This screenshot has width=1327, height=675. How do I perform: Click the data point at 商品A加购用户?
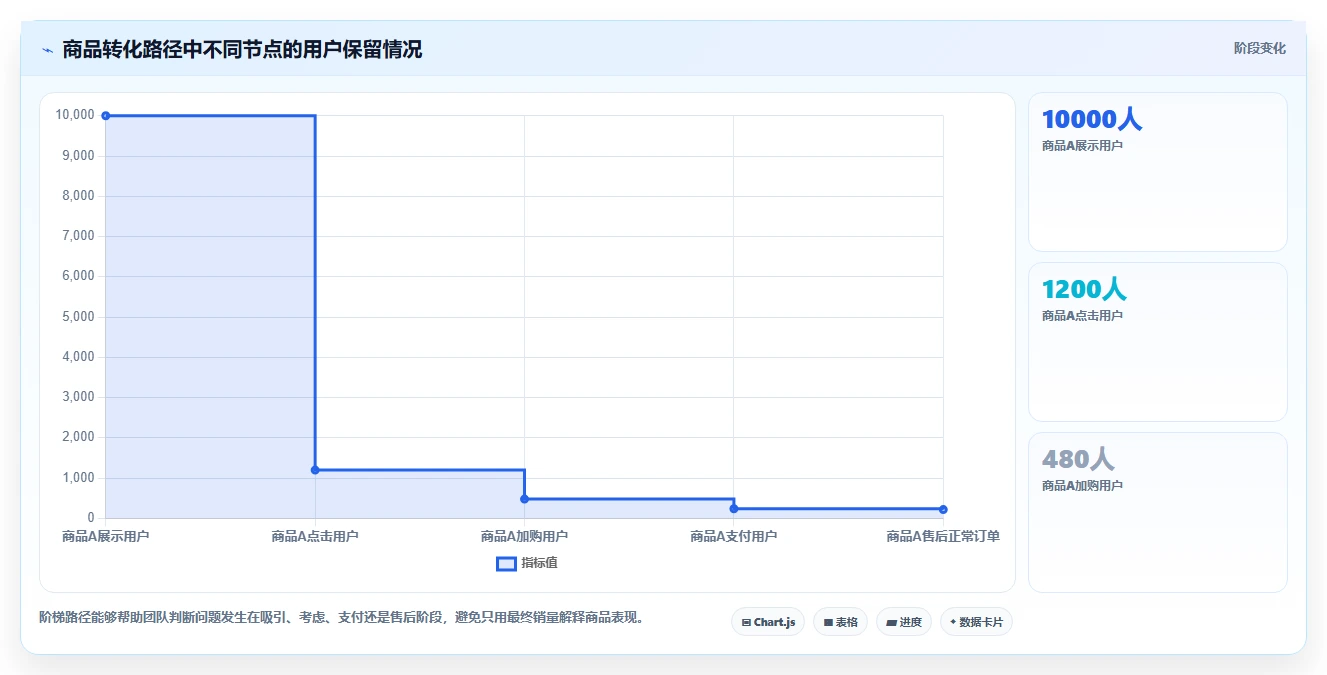click(x=524, y=499)
